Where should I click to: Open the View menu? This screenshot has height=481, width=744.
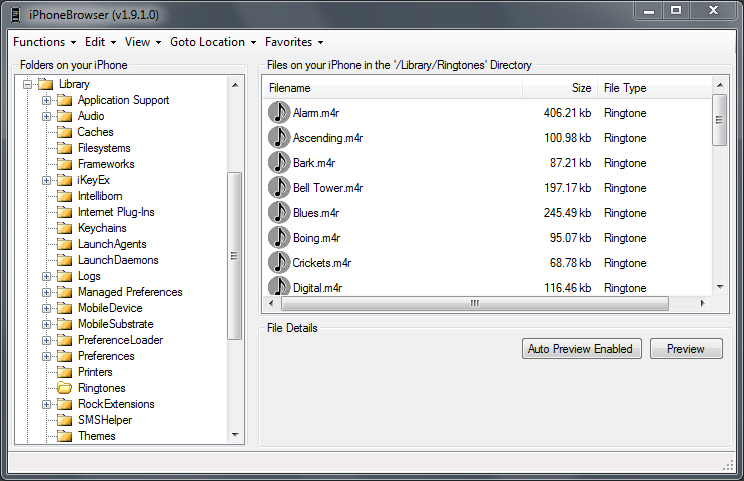[x=143, y=42]
